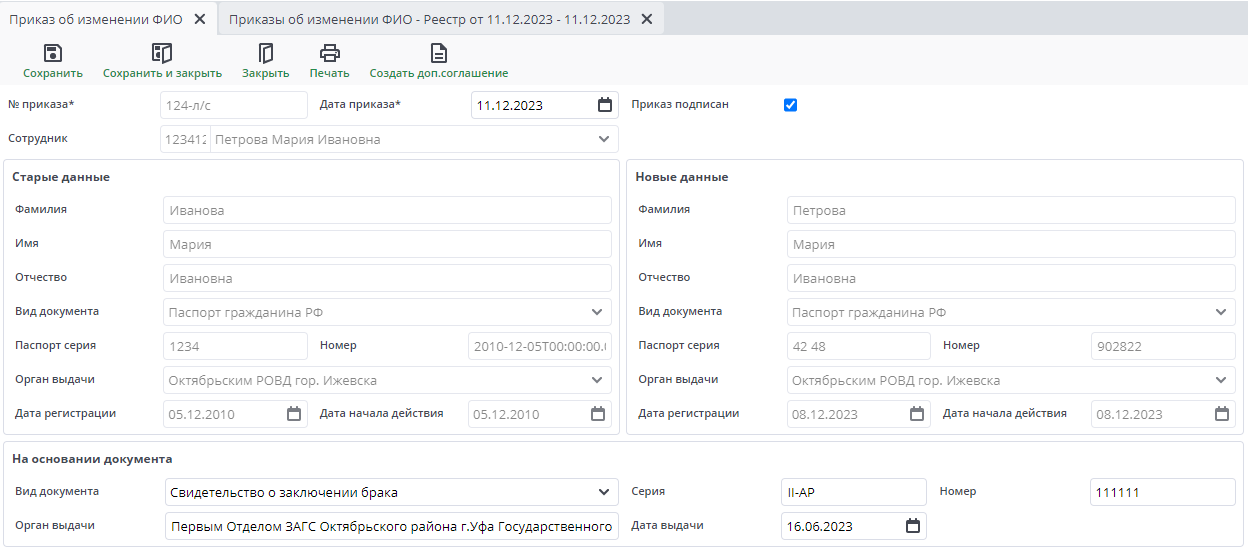Open calendar for Дата выдачи field
Image resolution: width=1248 pixels, height=552 pixels.
click(x=912, y=526)
